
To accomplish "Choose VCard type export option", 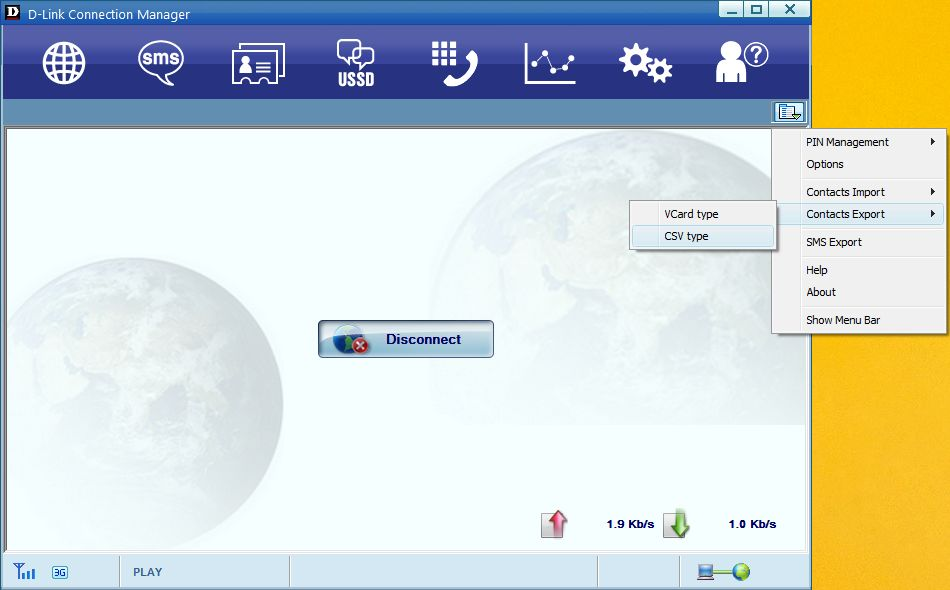I will (703, 214).
